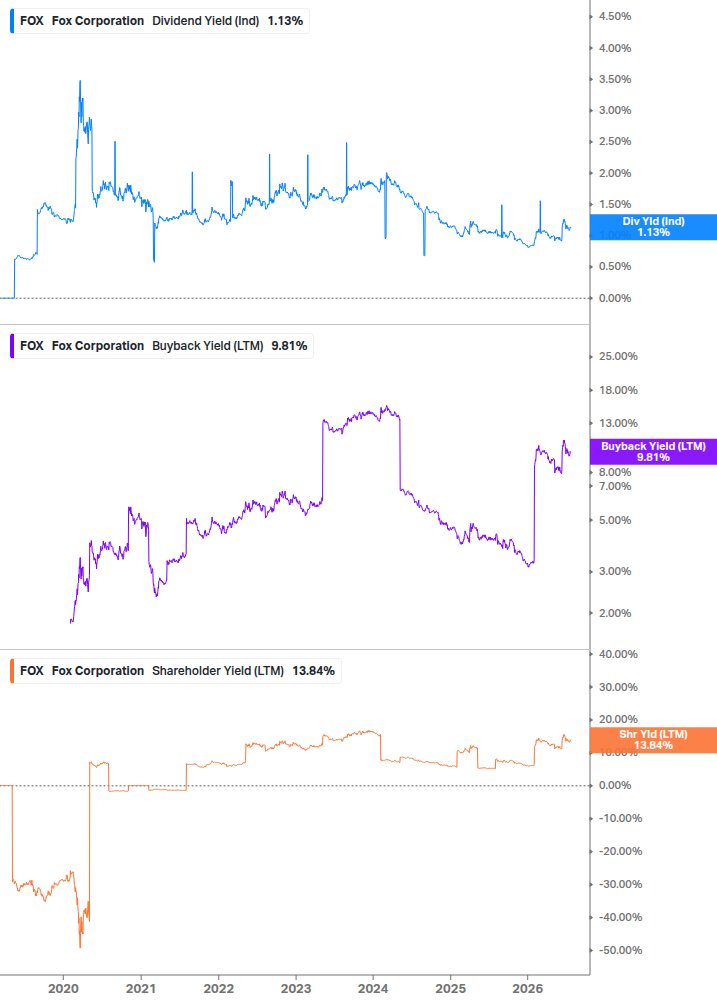This screenshot has width=717, height=1005.
Task: Click the 2021 label on the time axis
Action: [x=141, y=988]
